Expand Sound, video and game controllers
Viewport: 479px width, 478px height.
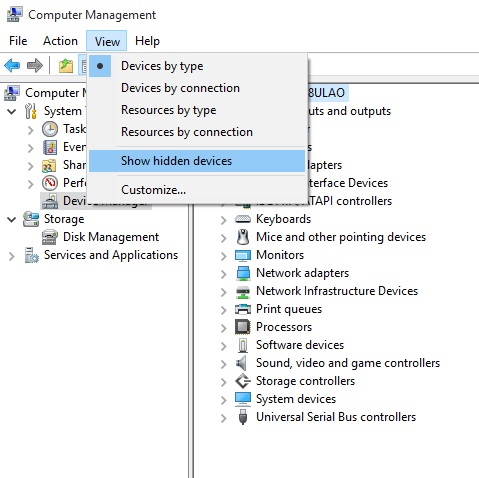tap(223, 364)
